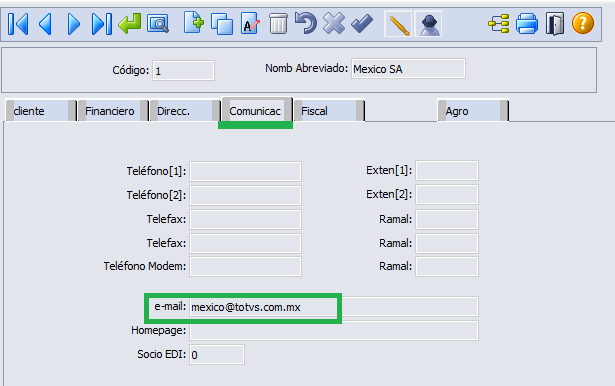Click the Ramal field beside Teléfono Modem

click(447, 266)
